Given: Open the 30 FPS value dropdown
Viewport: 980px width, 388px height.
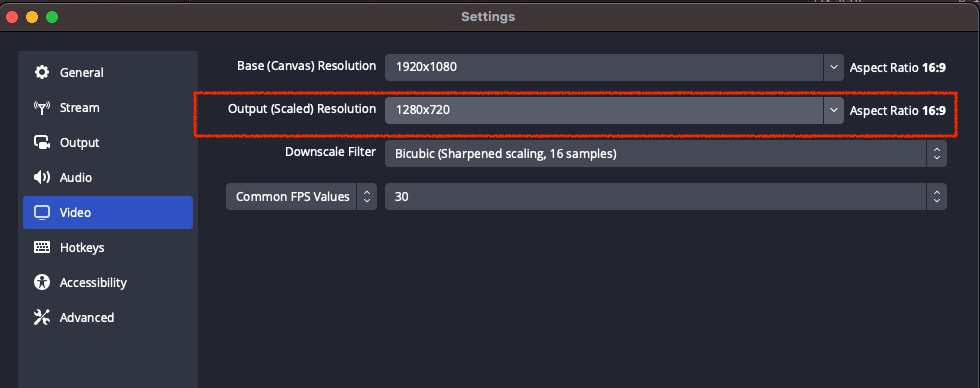Looking at the screenshot, I should [x=666, y=197].
